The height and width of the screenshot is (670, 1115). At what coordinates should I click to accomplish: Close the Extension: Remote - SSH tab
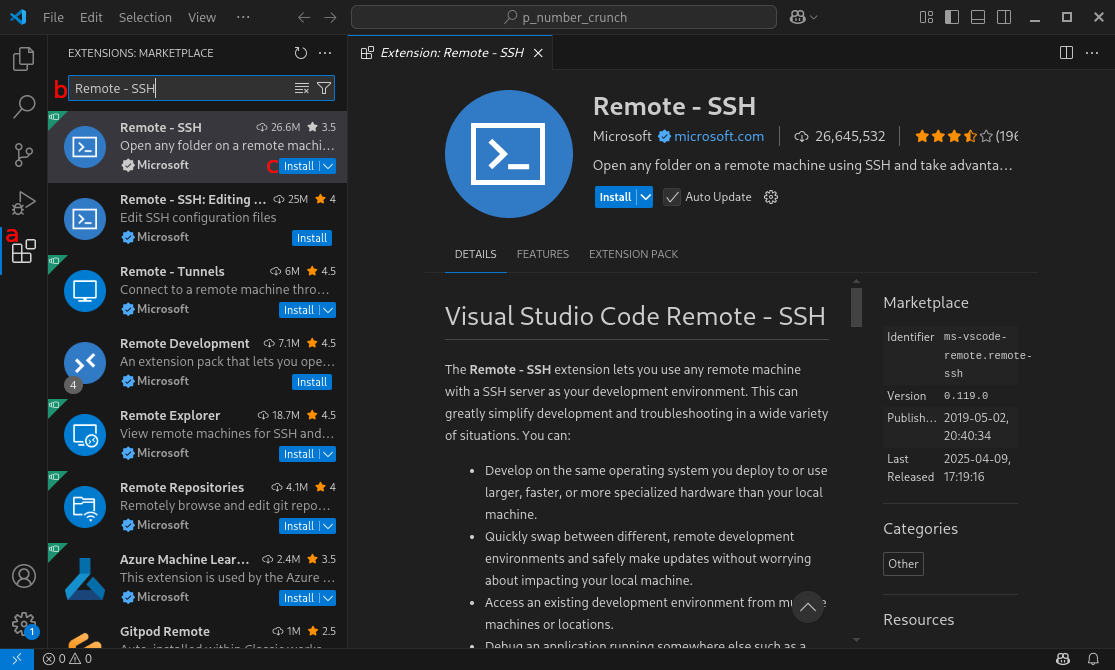click(538, 53)
